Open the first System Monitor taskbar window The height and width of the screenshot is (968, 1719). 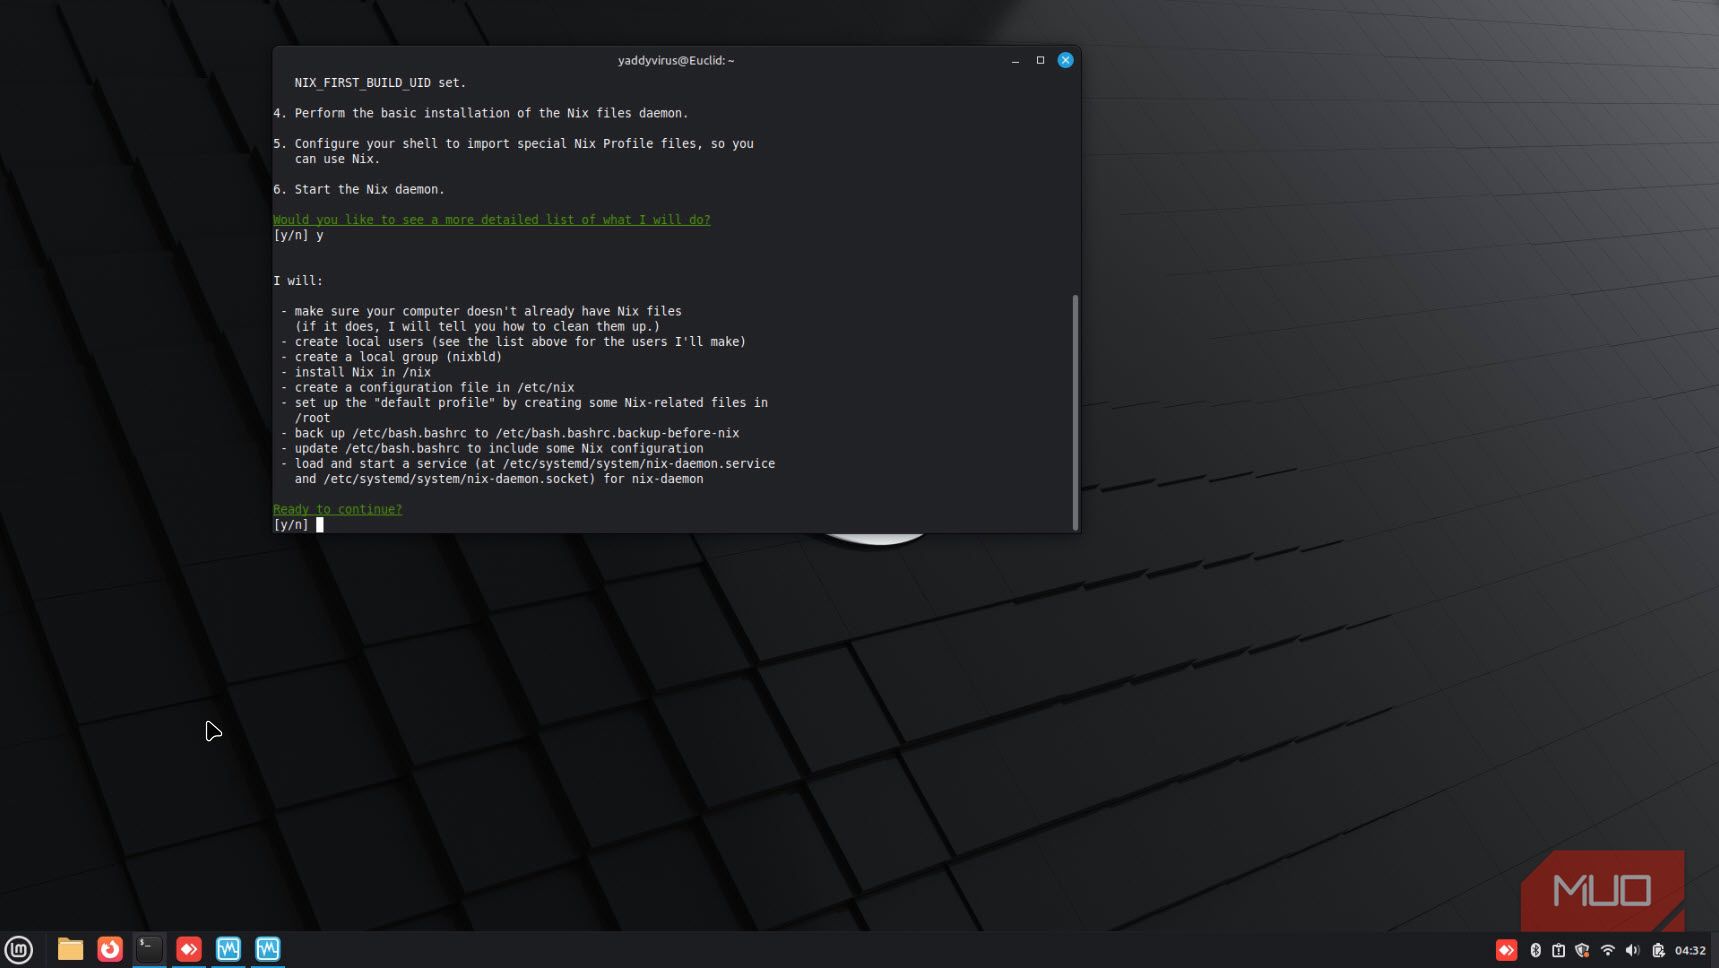[228, 949]
